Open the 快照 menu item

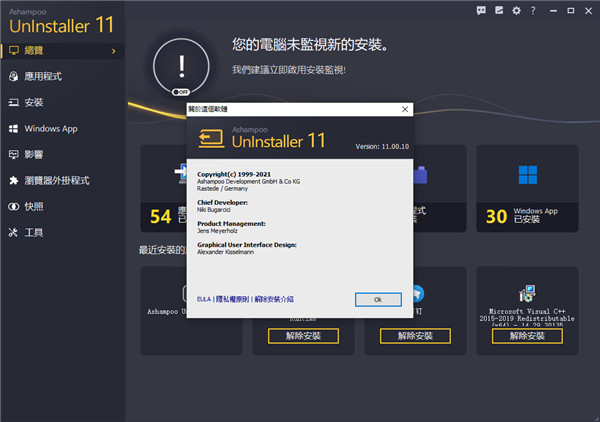click(x=63, y=207)
